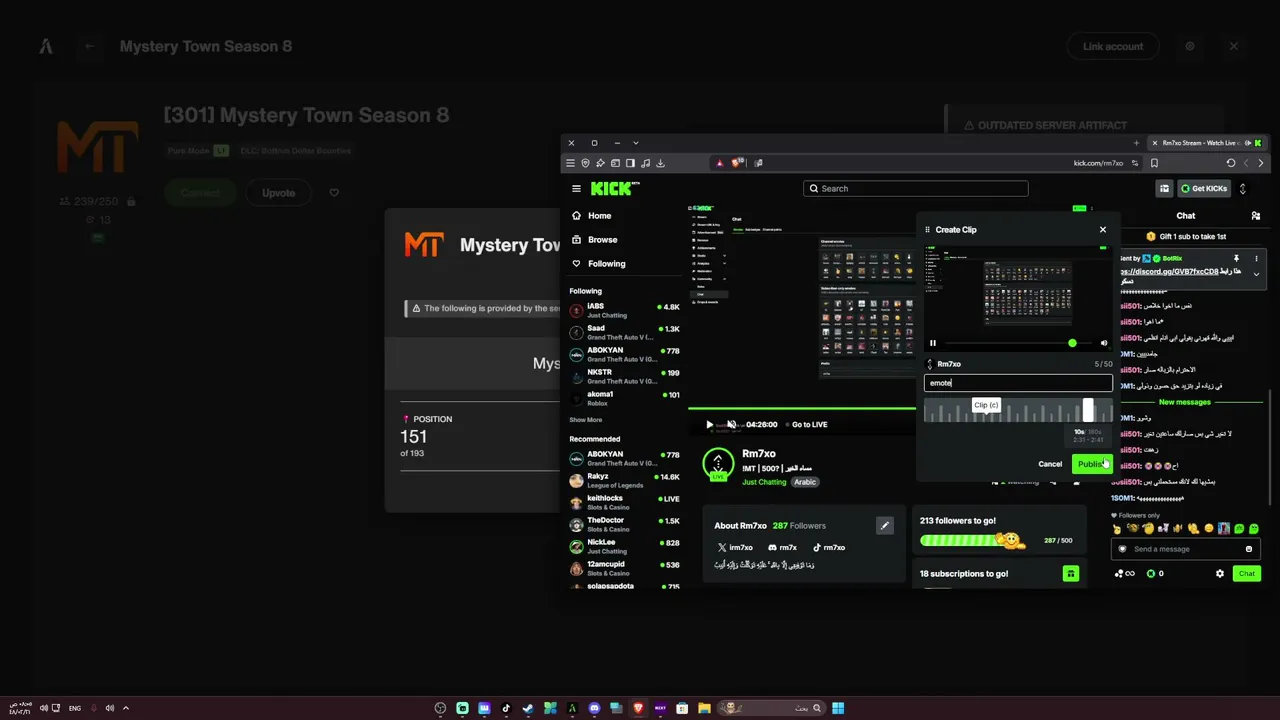Select the Rm7xo Stream browser tab
Screen dimensions: 1280x720
click(x=1208, y=143)
